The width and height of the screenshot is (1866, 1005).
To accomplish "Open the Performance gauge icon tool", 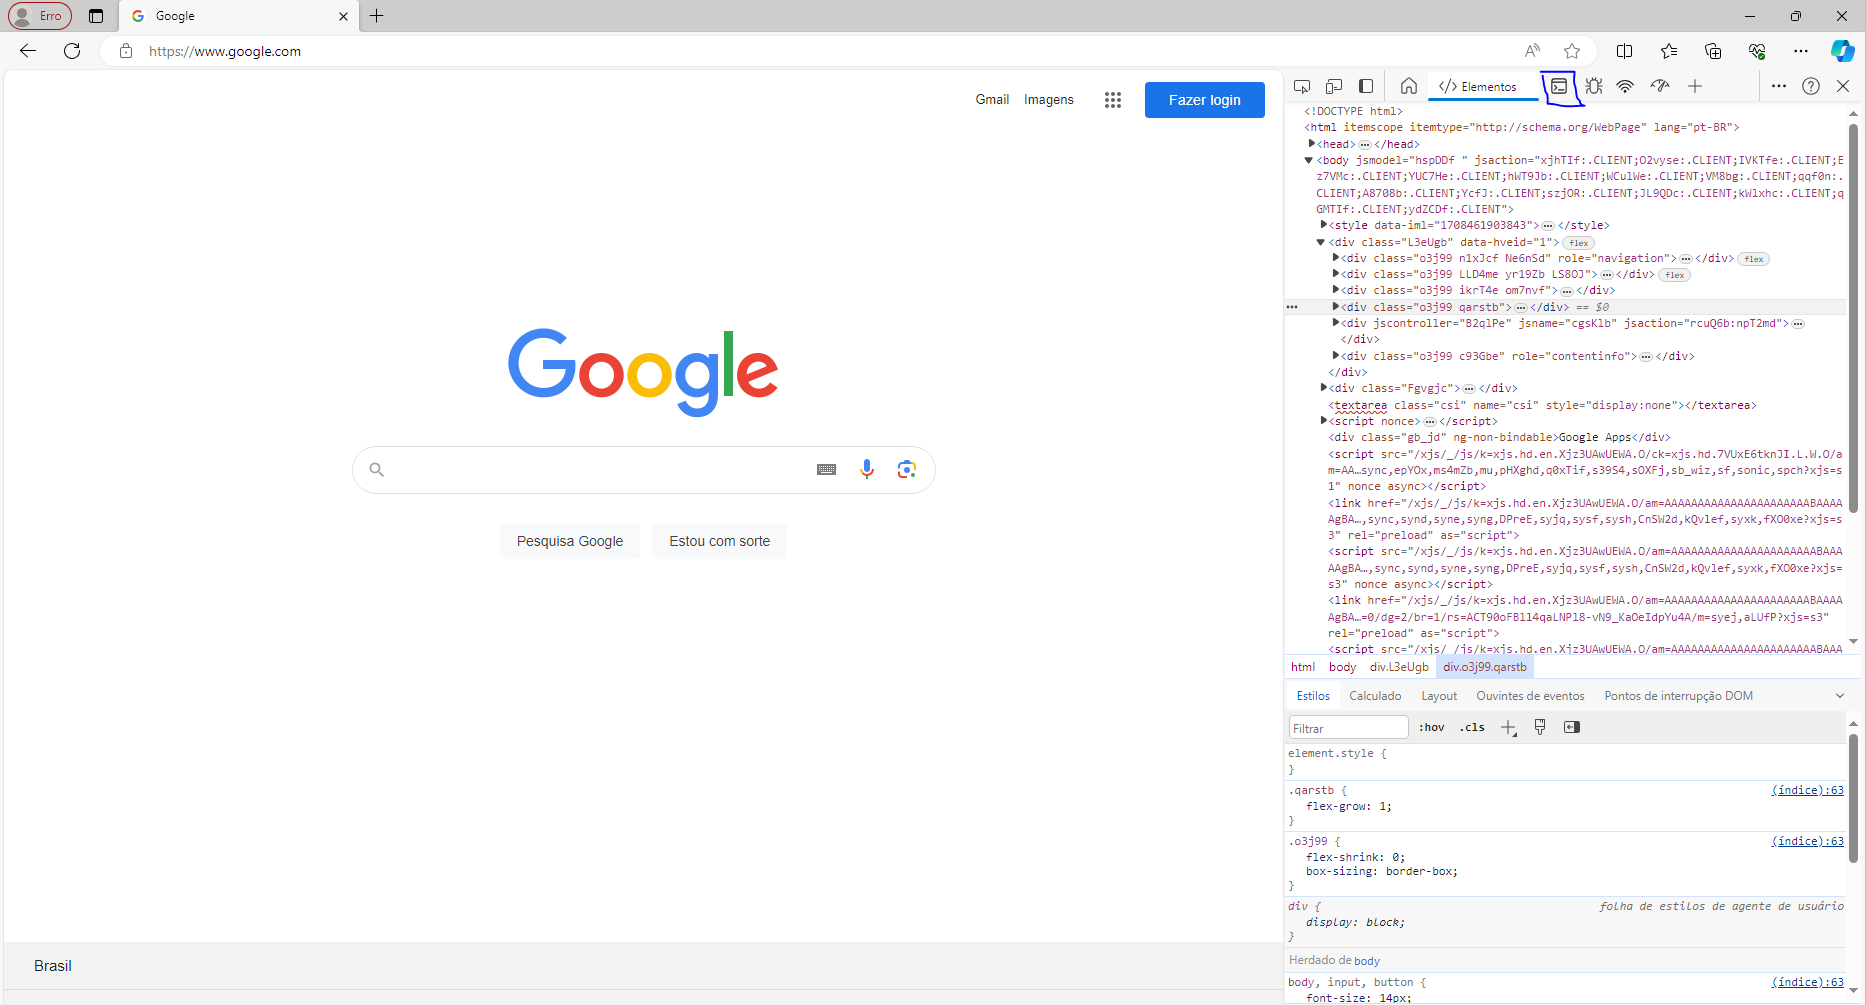I will pyautogui.click(x=1660, y=87).
